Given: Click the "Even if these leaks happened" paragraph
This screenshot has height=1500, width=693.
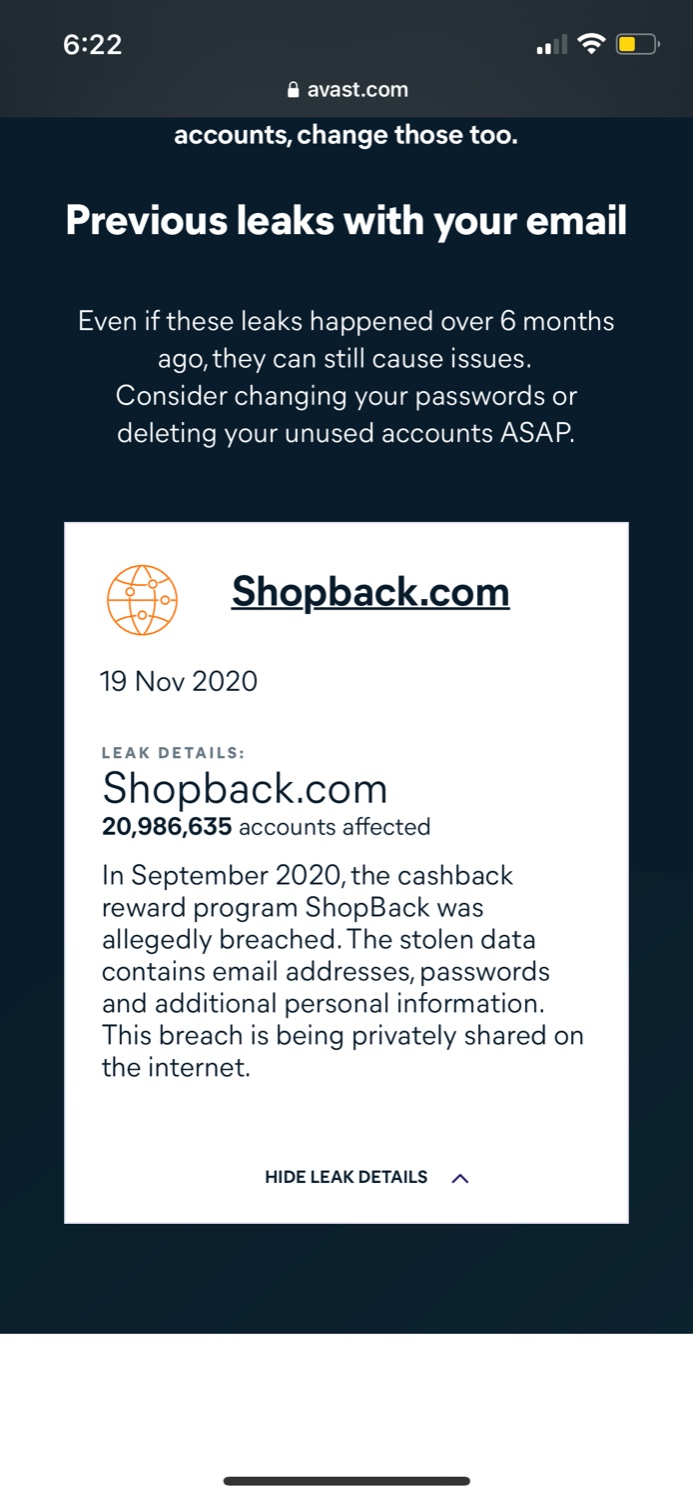Looking at the screenshot, I should click(346, 377).
